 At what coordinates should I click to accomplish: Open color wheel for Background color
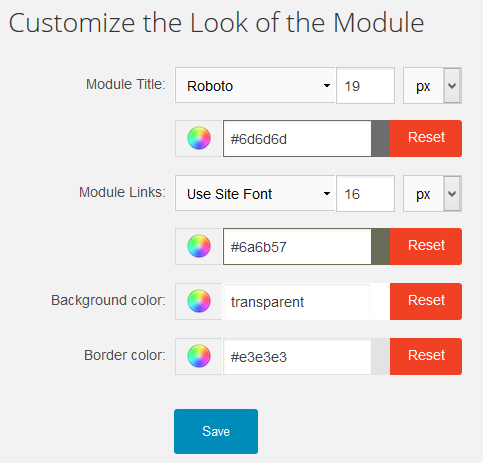[199, 301]
